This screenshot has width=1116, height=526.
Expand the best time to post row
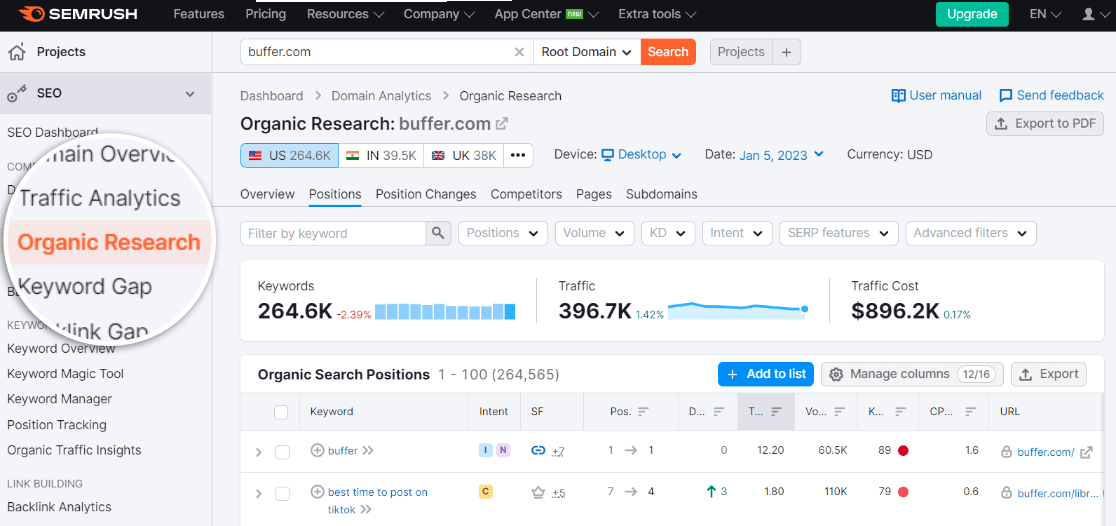pyautogui.click(x=258, y=493)
